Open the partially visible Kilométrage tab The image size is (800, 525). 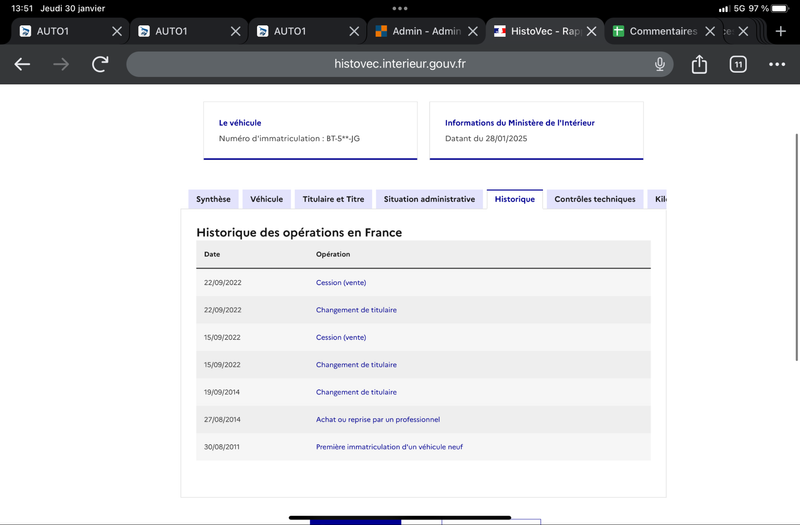coord(657,199)
